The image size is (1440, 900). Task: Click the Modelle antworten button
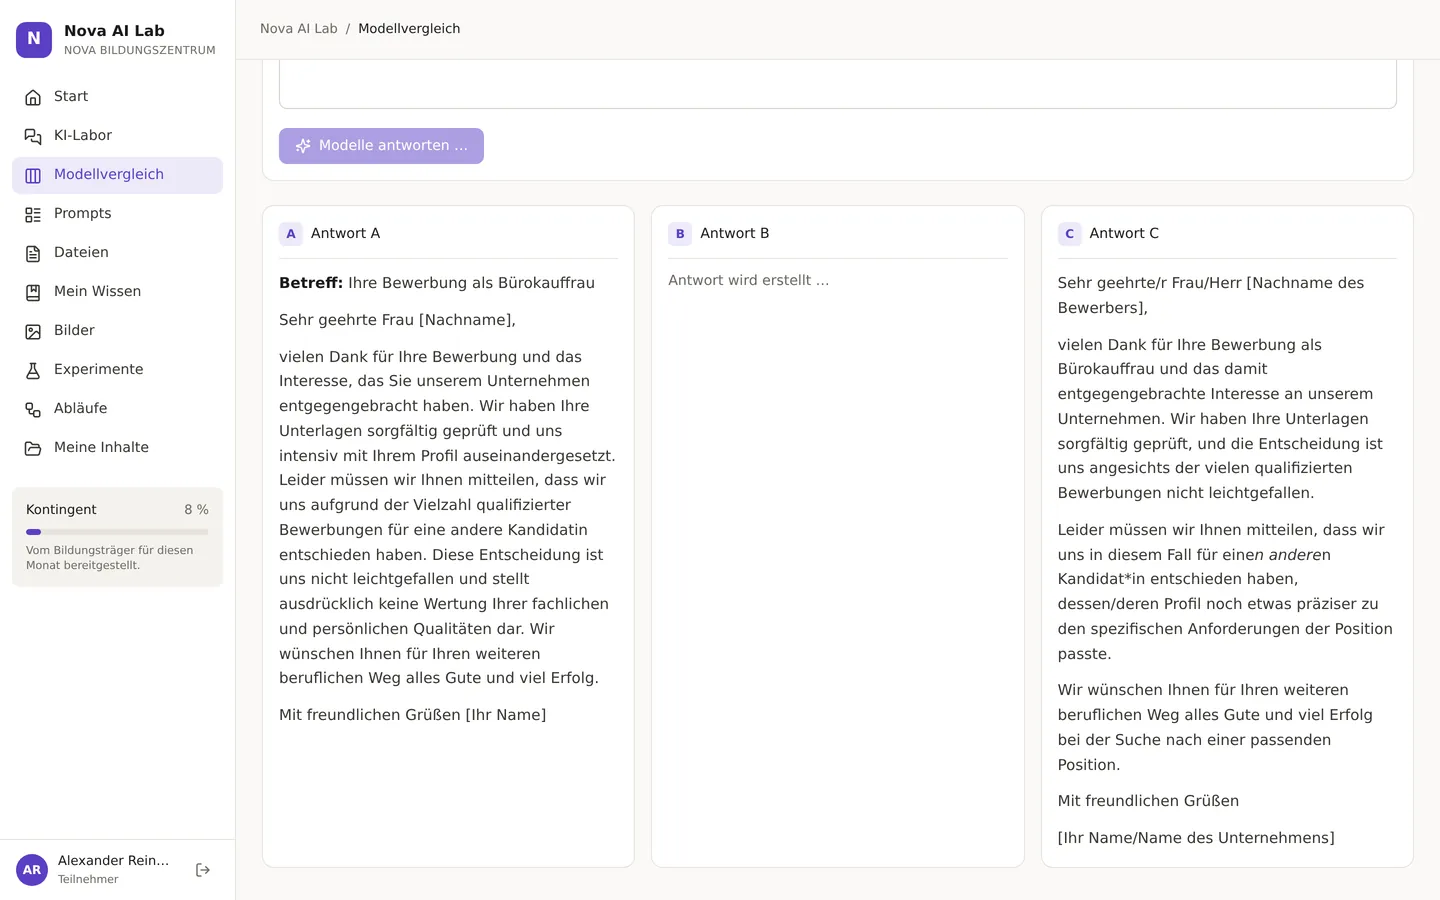pos(381,146)
